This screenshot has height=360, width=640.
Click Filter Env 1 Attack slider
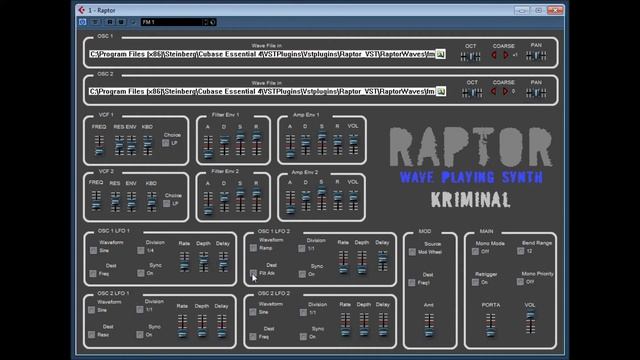[x=208, y=146]
